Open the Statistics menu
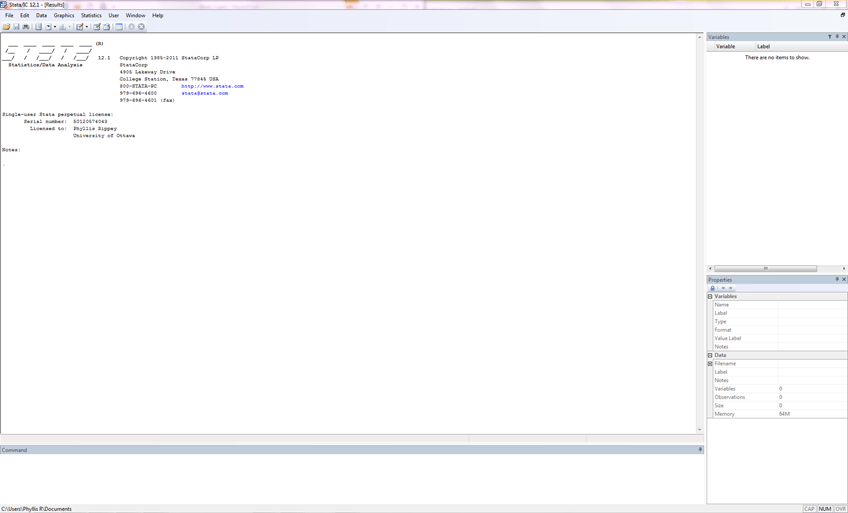 point(91,15)
